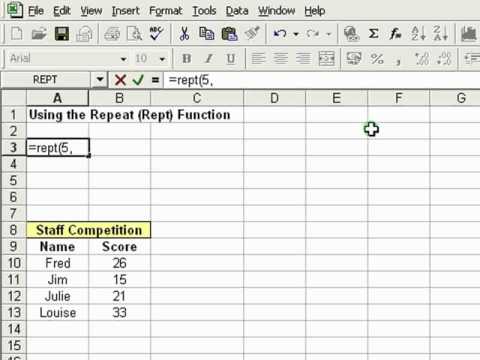Sort descending with the Z-A icon
Image resolution: width=480 pixels, height=360 pixels.
point(441,34)
